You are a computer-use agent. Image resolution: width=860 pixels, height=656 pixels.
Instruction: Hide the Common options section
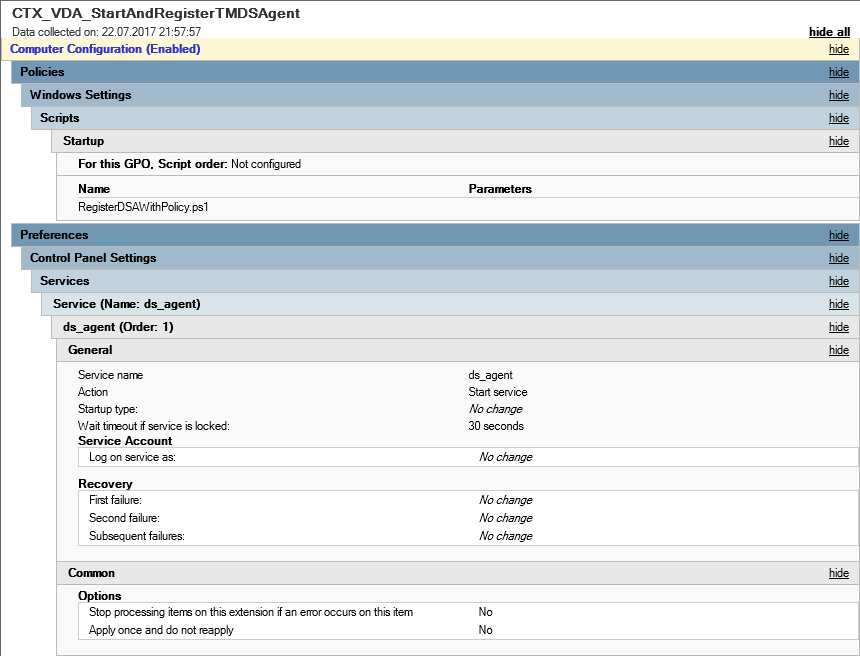839,573
